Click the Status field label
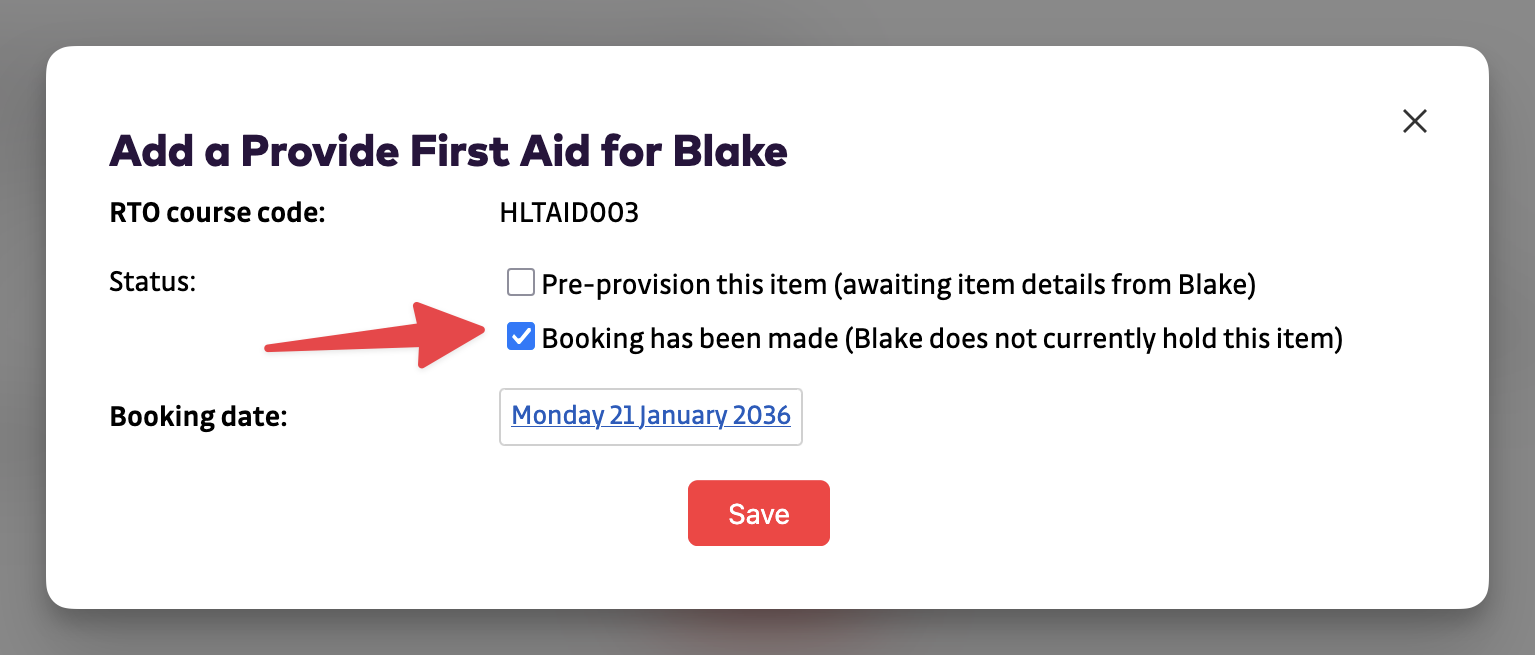The width and height of the screenshot is (1535, 655). (x=152, y=282)
